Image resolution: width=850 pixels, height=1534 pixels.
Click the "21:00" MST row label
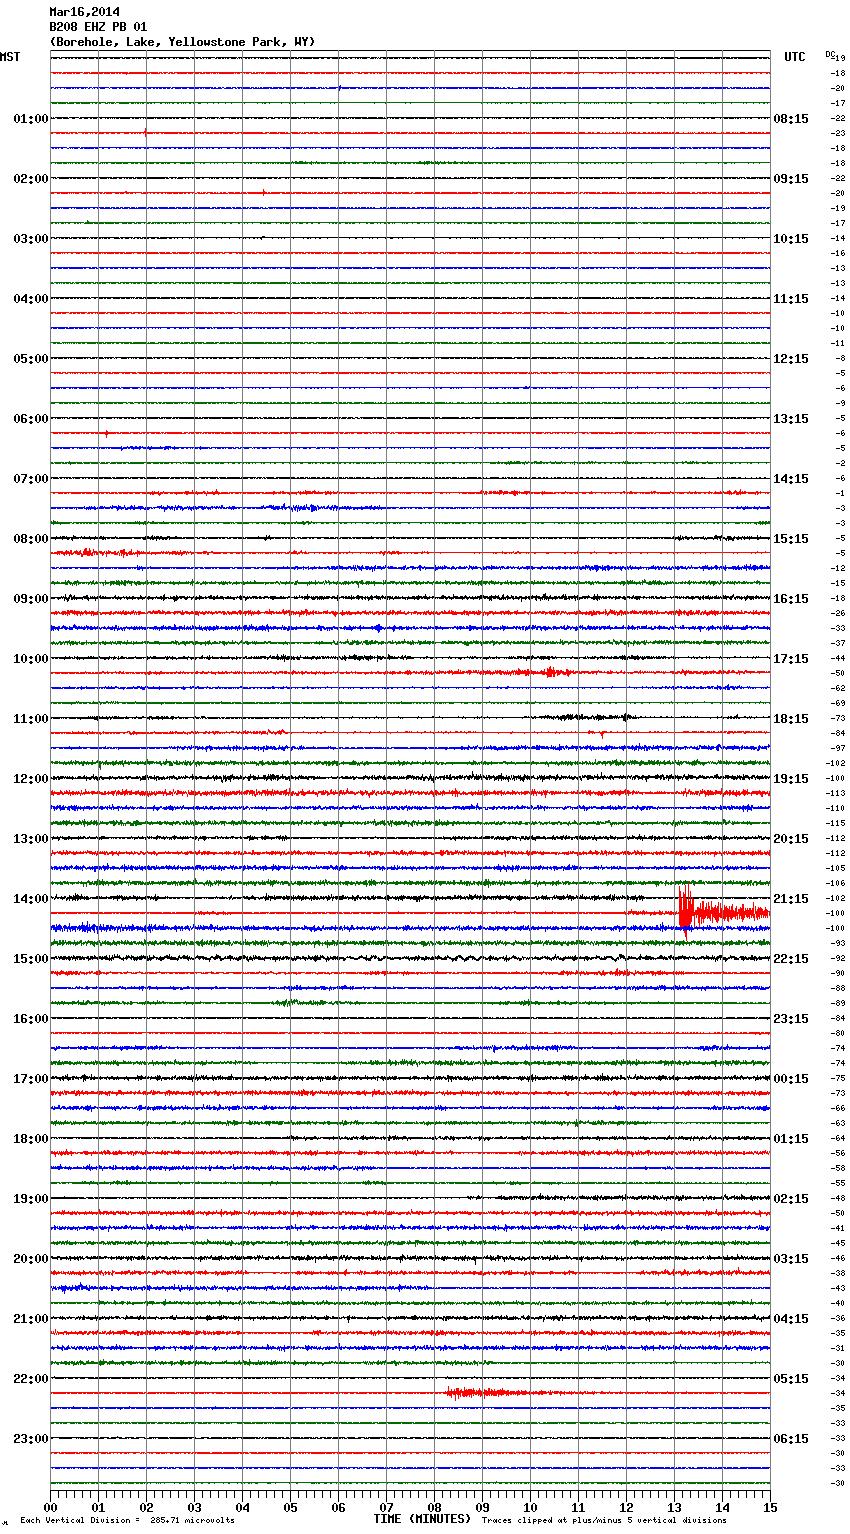(31, 1319)
